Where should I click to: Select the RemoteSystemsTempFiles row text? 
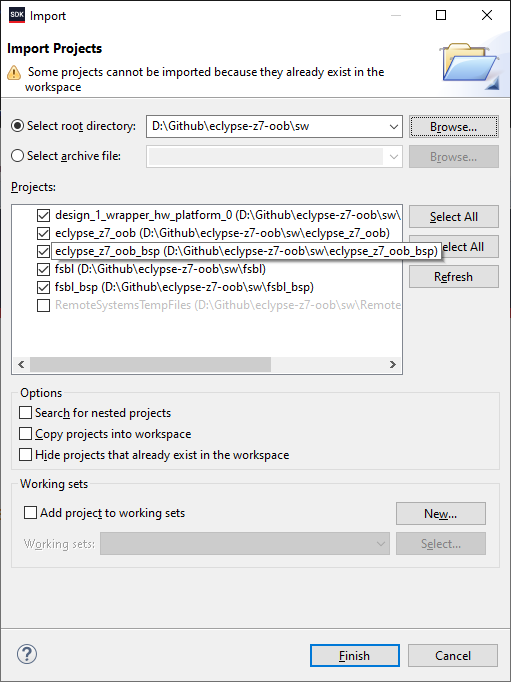coord(227,305)
